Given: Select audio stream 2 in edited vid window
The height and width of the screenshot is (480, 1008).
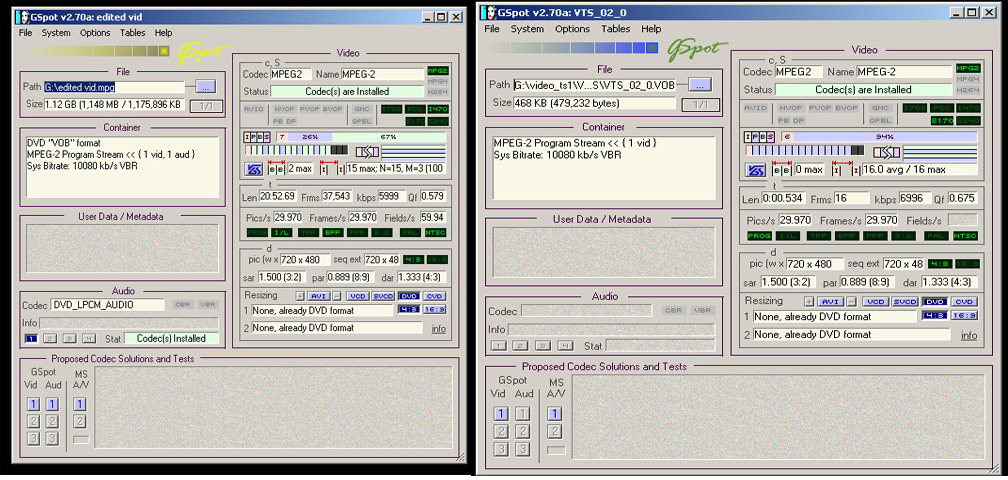Looking at the screenshot, I should 51,338.
